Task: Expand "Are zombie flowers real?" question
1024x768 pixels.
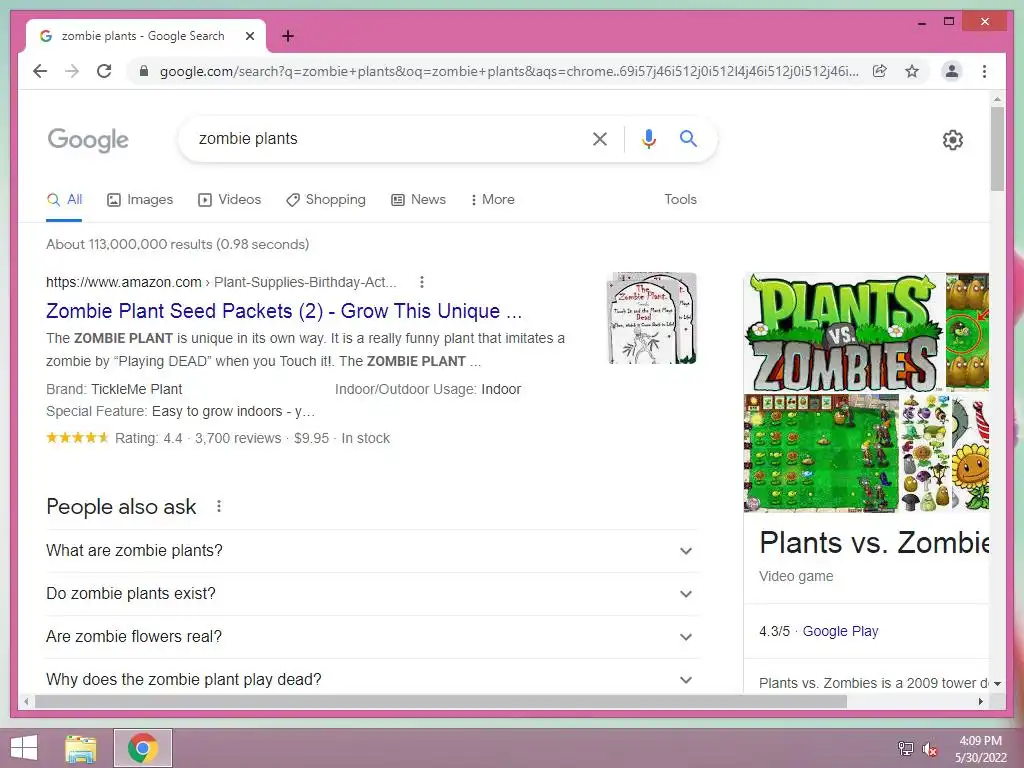Action: (372, 637)
